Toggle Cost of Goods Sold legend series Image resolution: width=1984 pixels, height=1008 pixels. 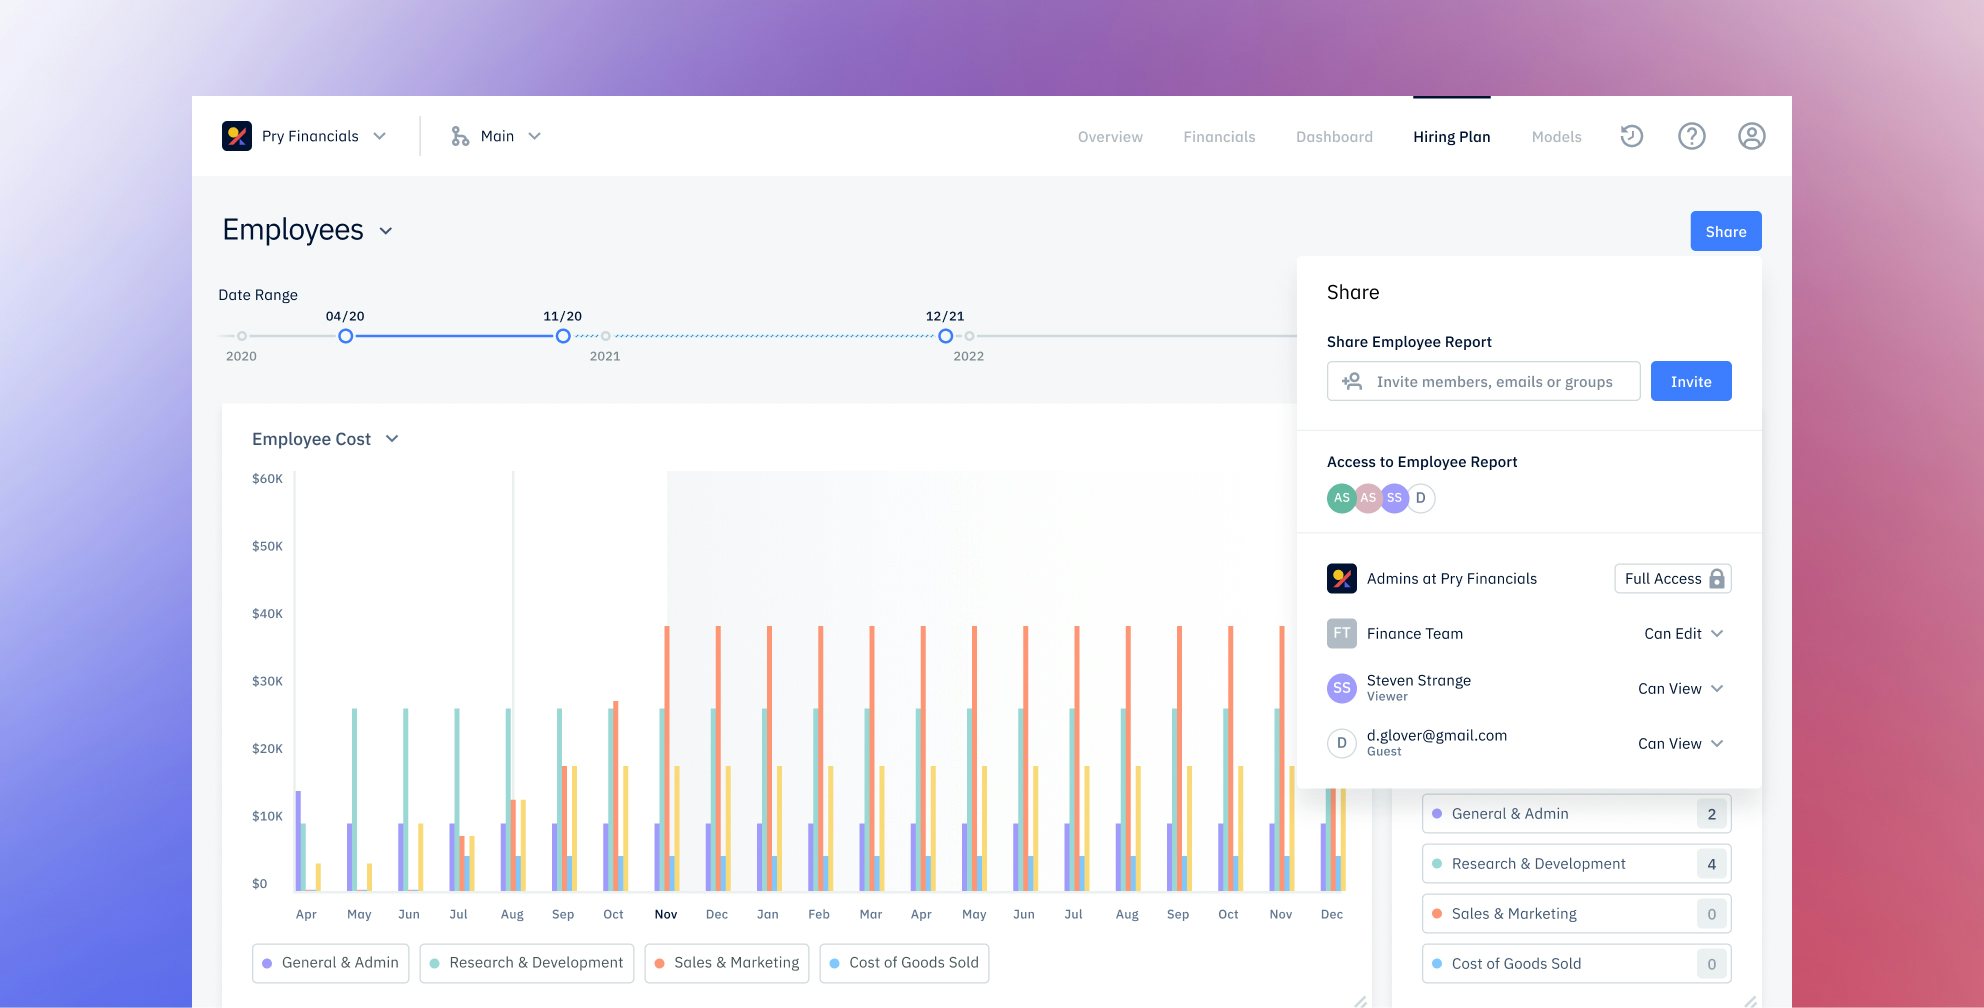904,963
